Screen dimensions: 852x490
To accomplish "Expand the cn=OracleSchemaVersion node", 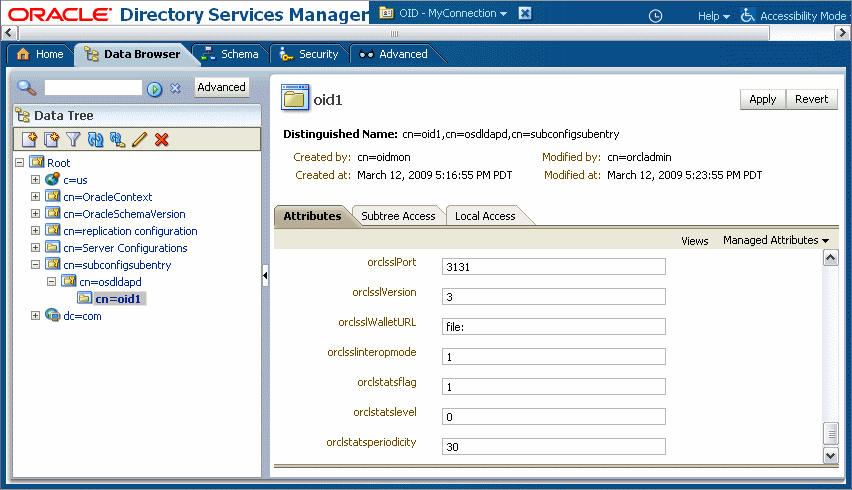I will pos(35,213).
